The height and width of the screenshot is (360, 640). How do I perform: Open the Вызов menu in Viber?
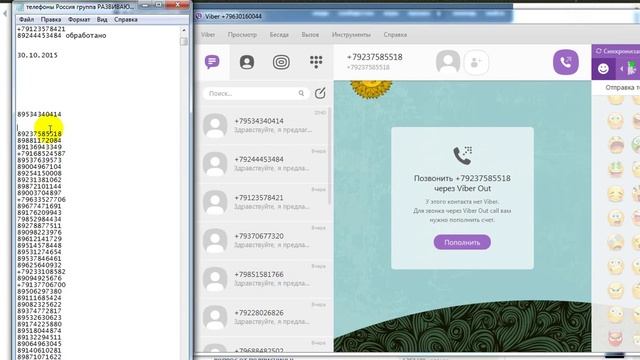click(310, 35)
